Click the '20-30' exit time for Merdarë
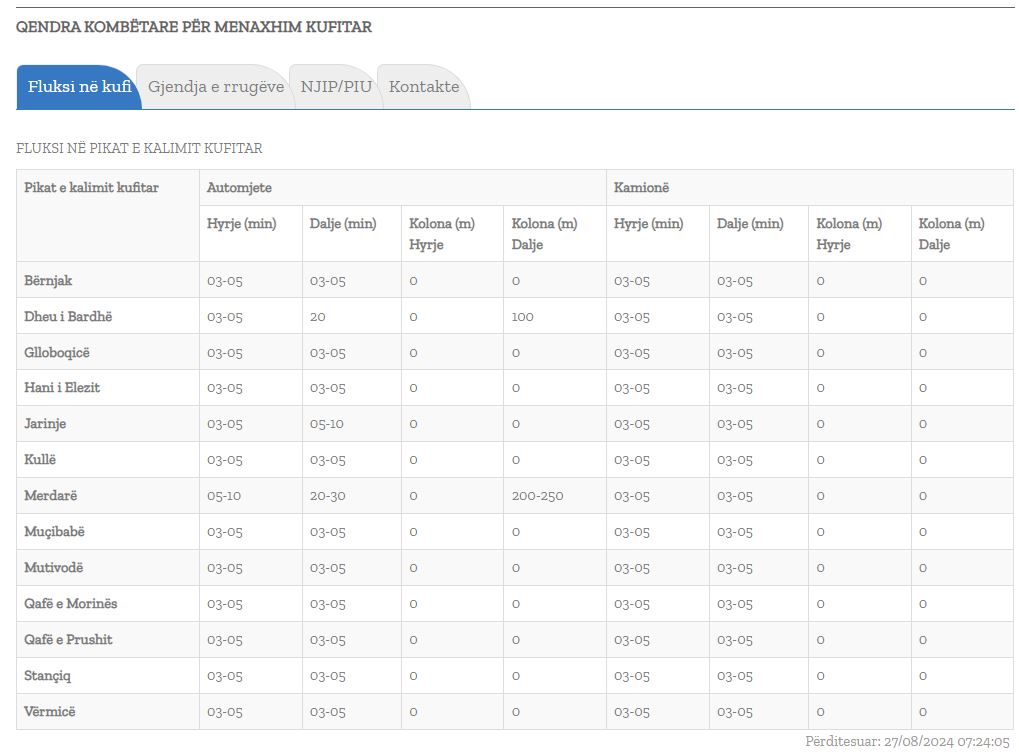Viewport: 1019px width, 754px height. tap(328, 497)
